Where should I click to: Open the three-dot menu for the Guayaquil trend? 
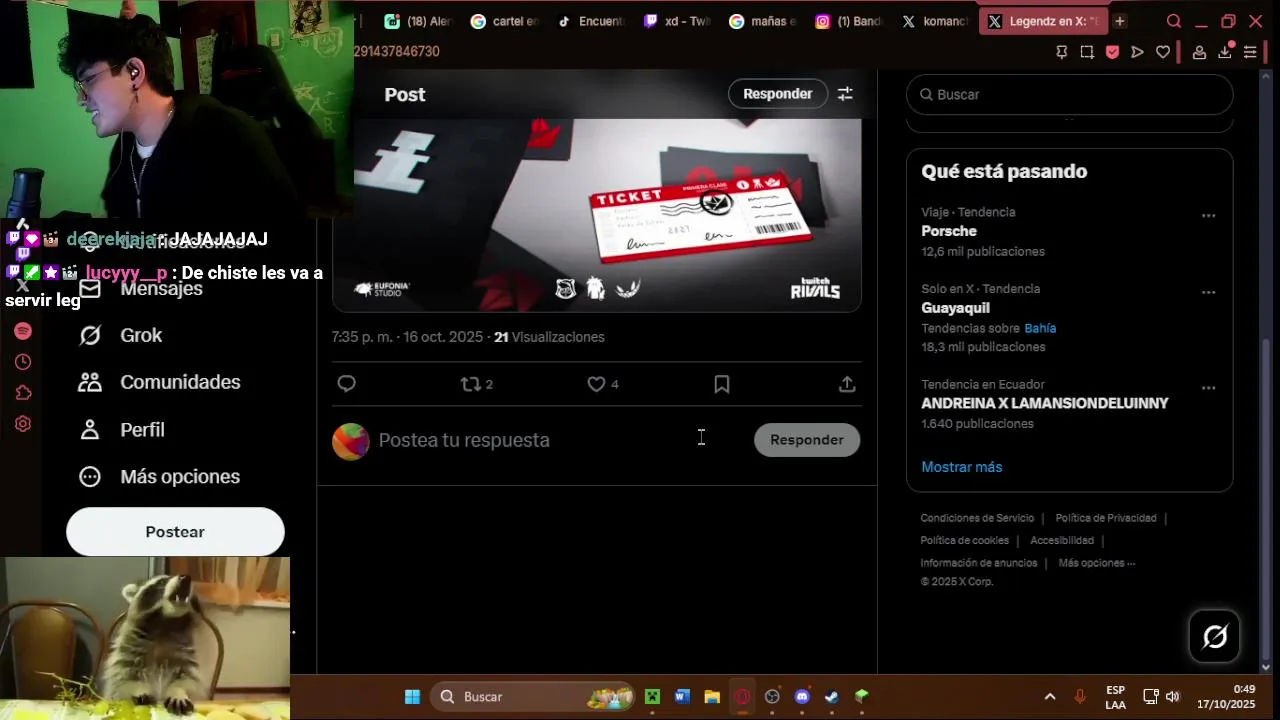(1208, 293)
